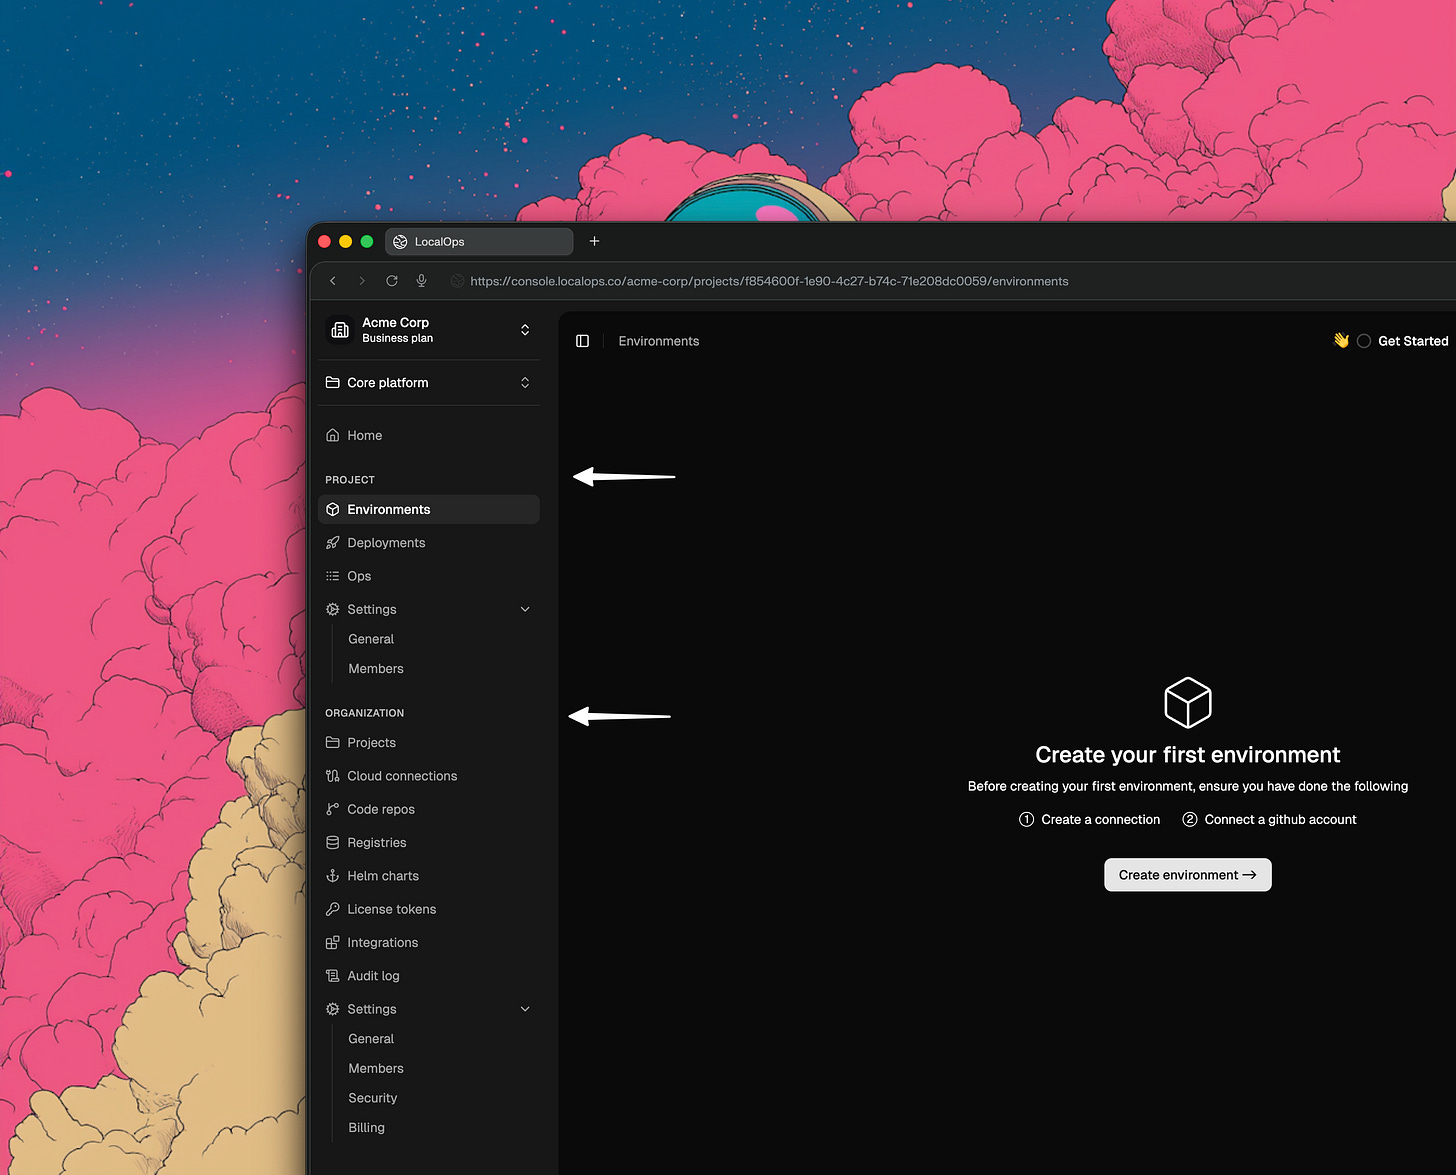1456x1175 pixels.
Task: Open Audit log in the sidebar
Action: 429,976
